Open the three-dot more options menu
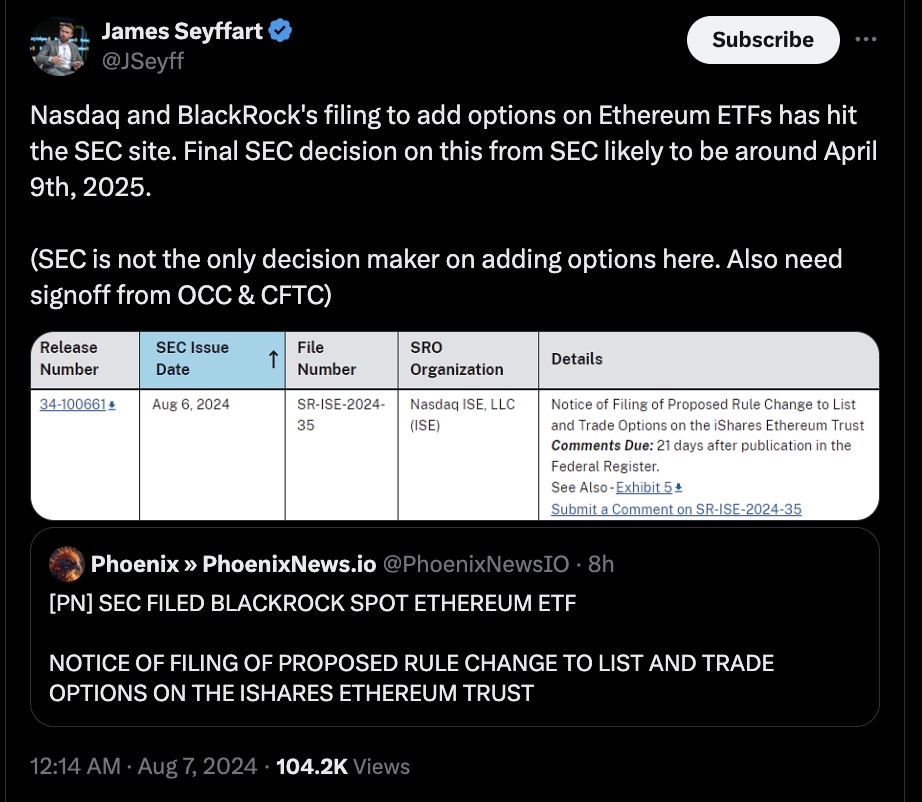The image size is (922, 802). point(865,40)
